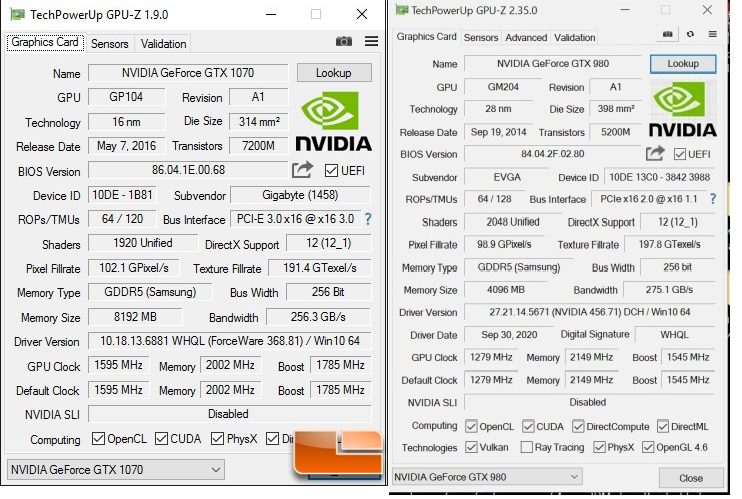Viewport: 742px width, 499px height.
Task: Toggle the OpenGL 4.6 checkbox
Action: click(648, 447)
